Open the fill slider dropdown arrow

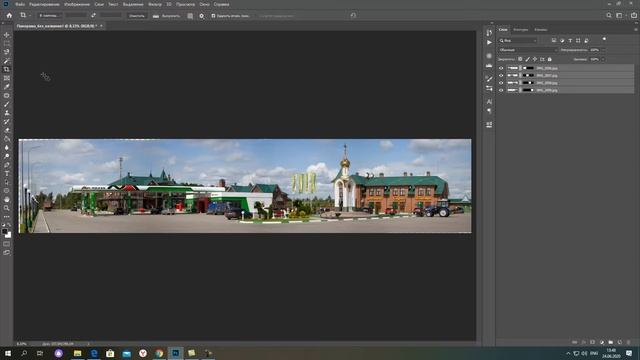[603, 59]
